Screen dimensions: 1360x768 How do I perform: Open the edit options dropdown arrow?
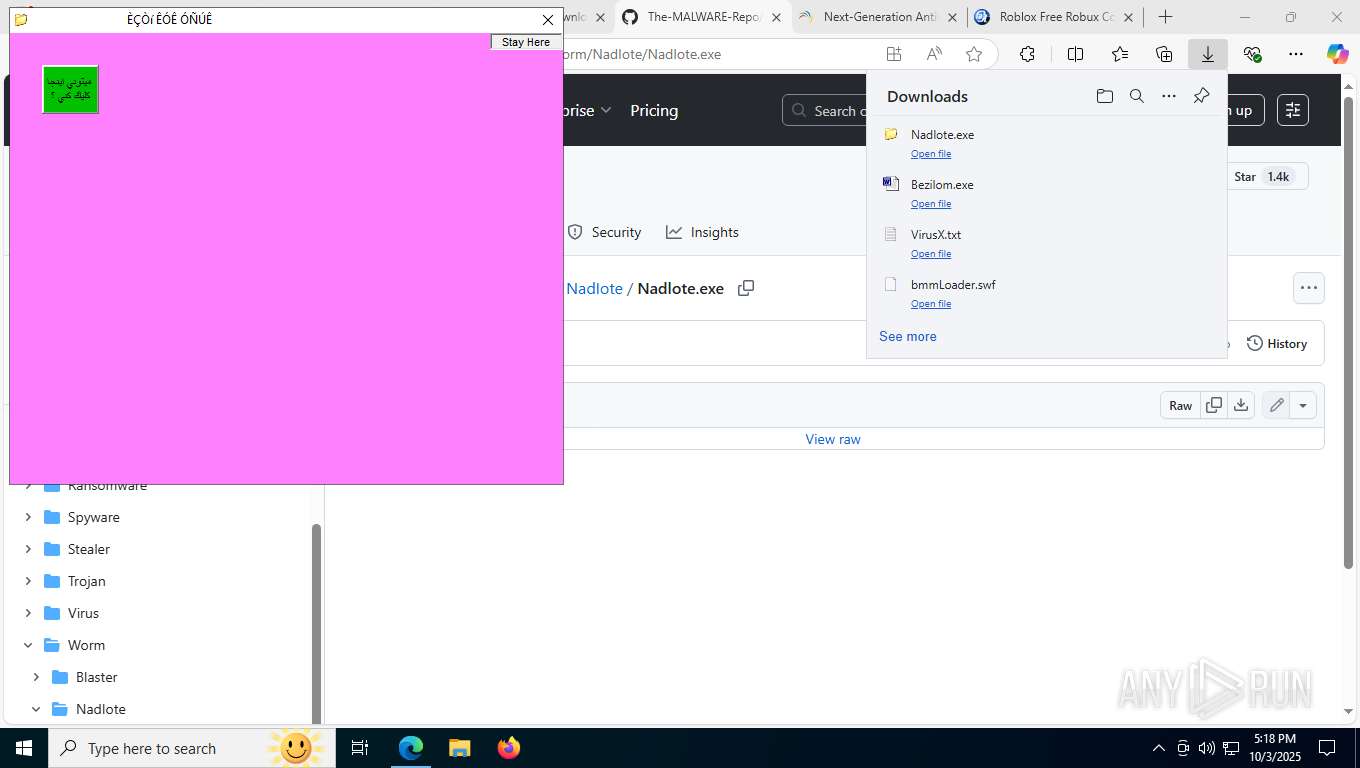click(1303, 405)
